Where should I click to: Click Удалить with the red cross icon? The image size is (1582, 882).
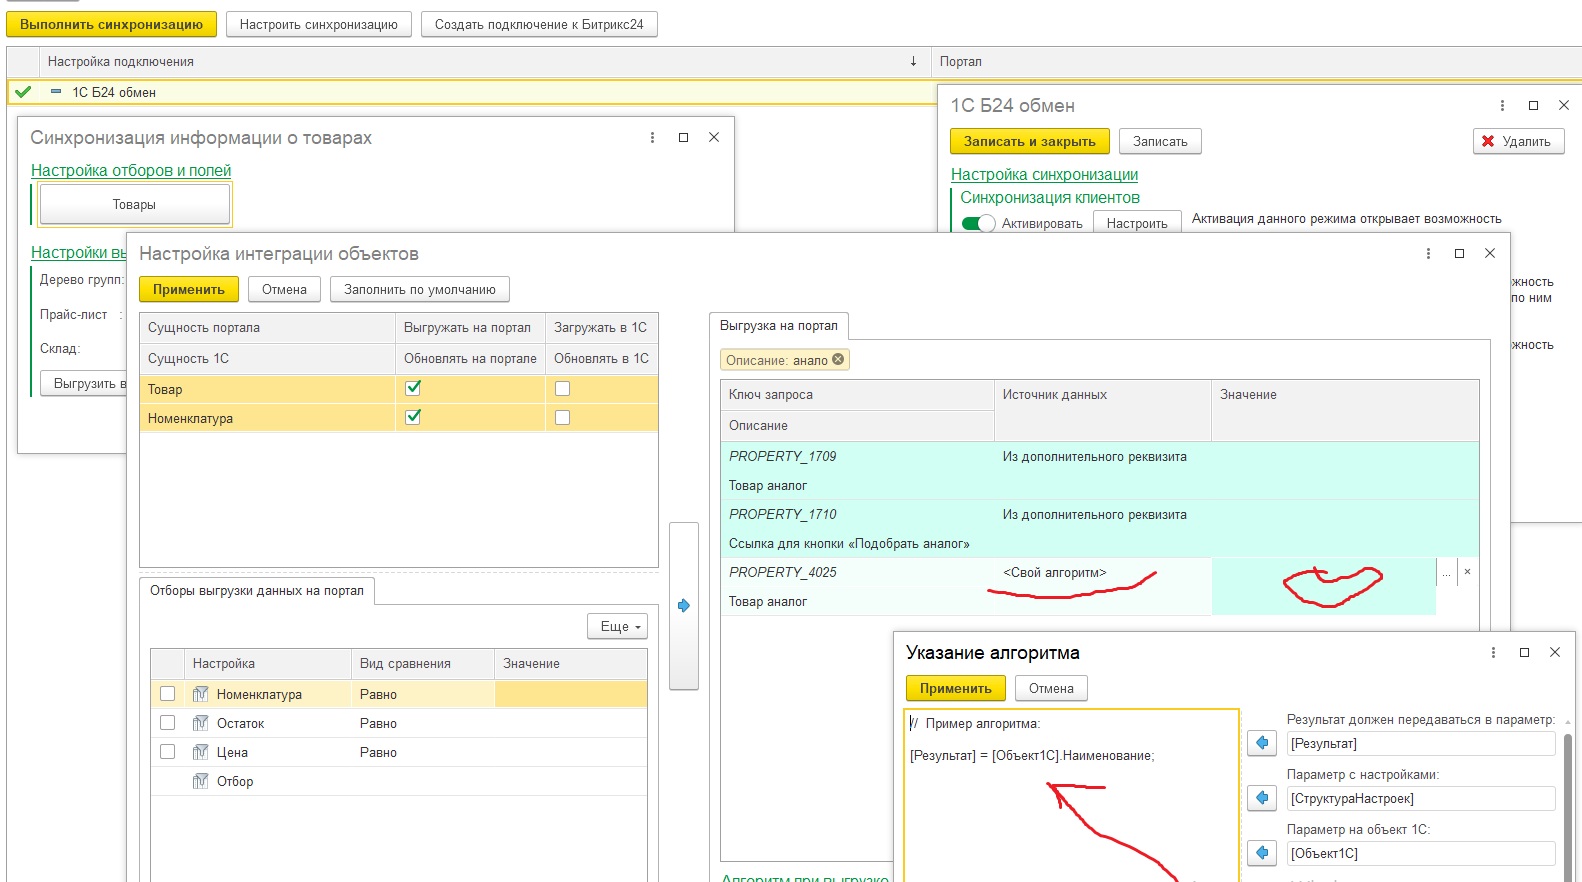pyautogui.click(x=1517, y=142)
